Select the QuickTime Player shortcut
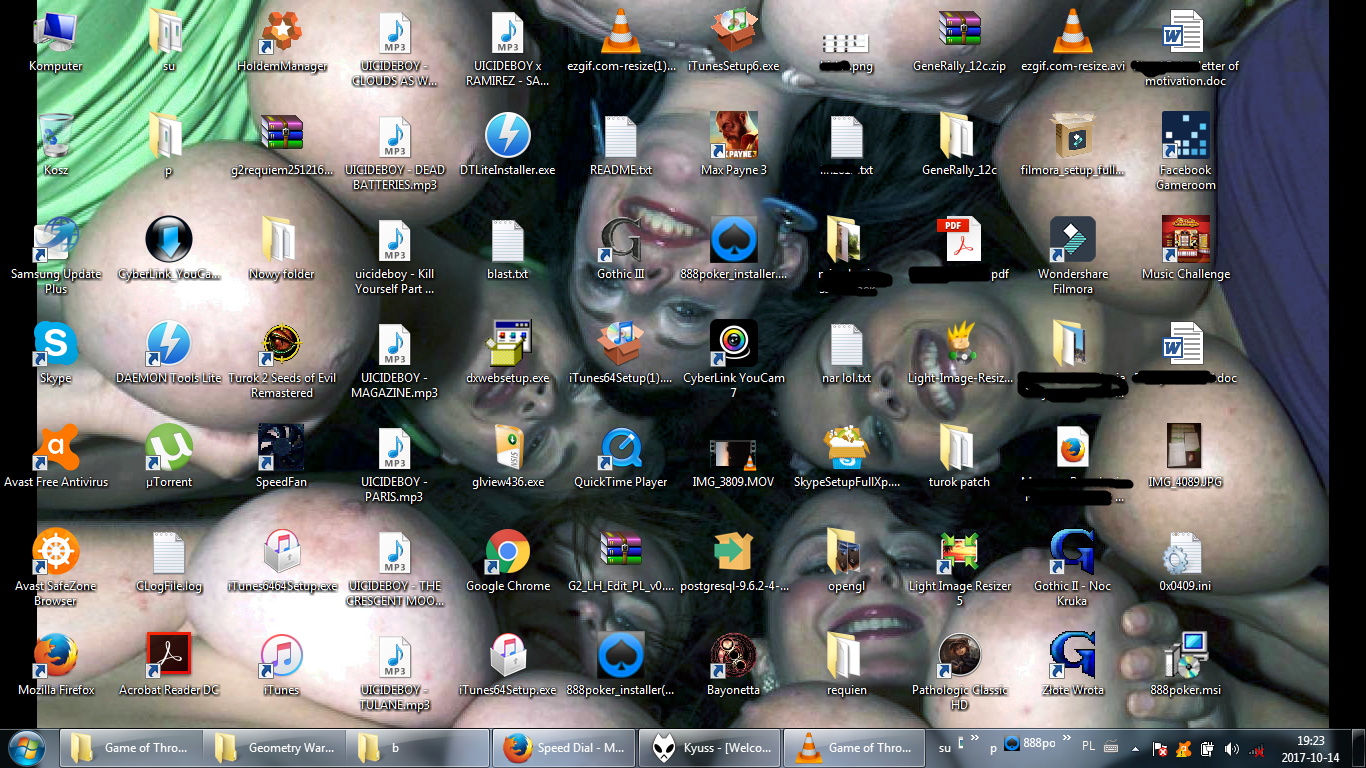 click(621, 457)
